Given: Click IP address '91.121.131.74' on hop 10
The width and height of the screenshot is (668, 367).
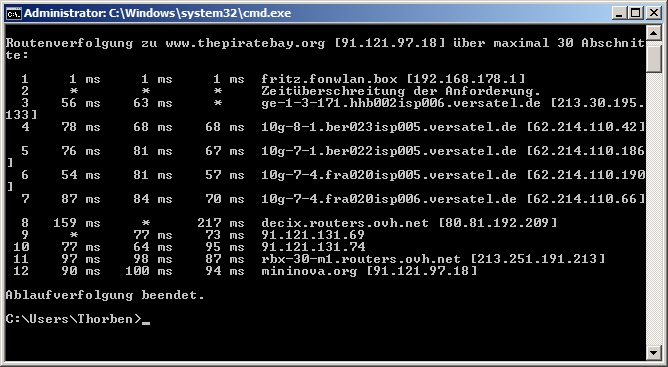Looking at the screenshot, I should 313,247.
